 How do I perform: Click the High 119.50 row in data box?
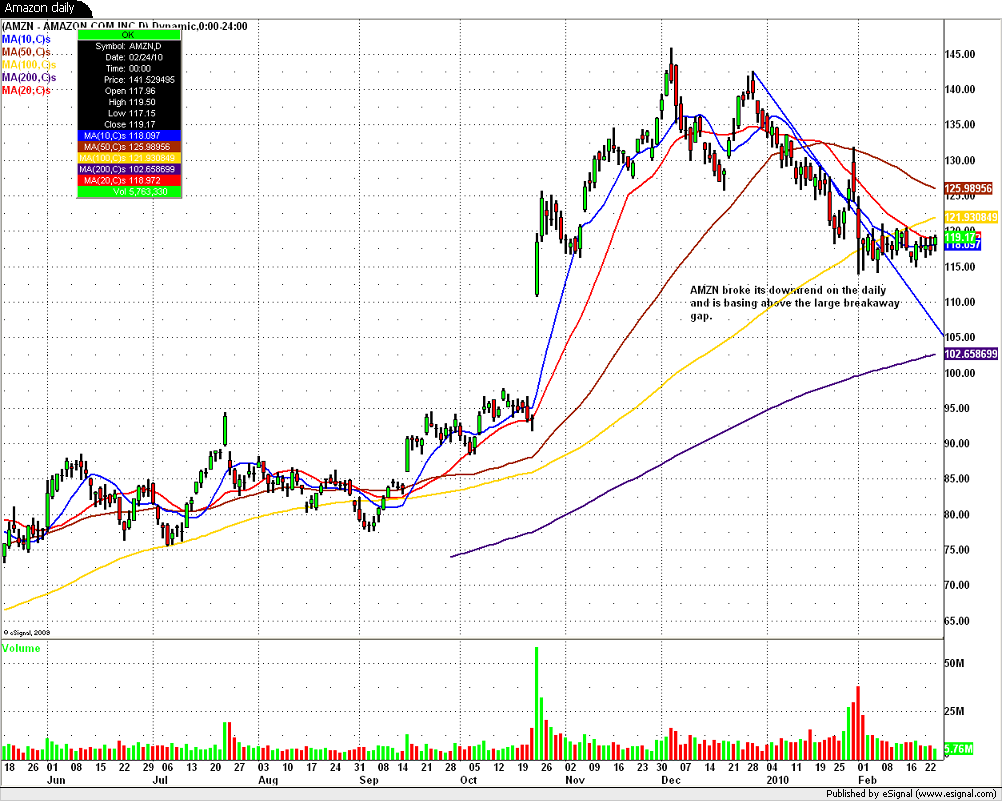coord(128,102)
